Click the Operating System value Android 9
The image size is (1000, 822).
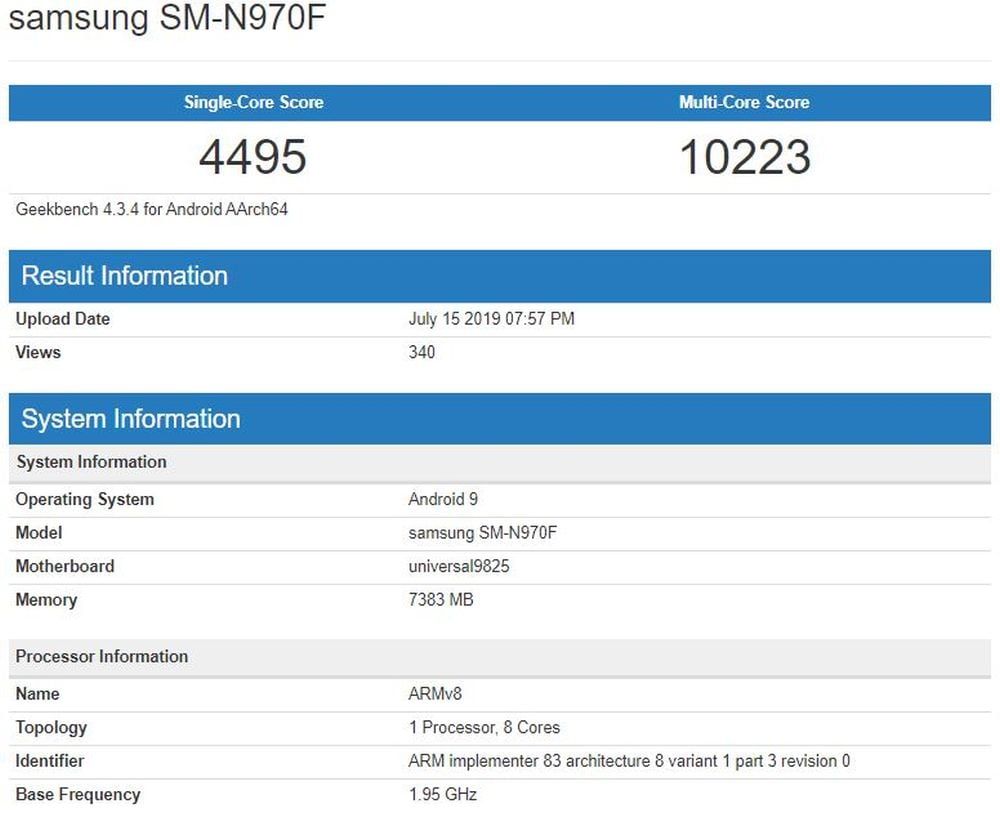[x=443, y=499]
